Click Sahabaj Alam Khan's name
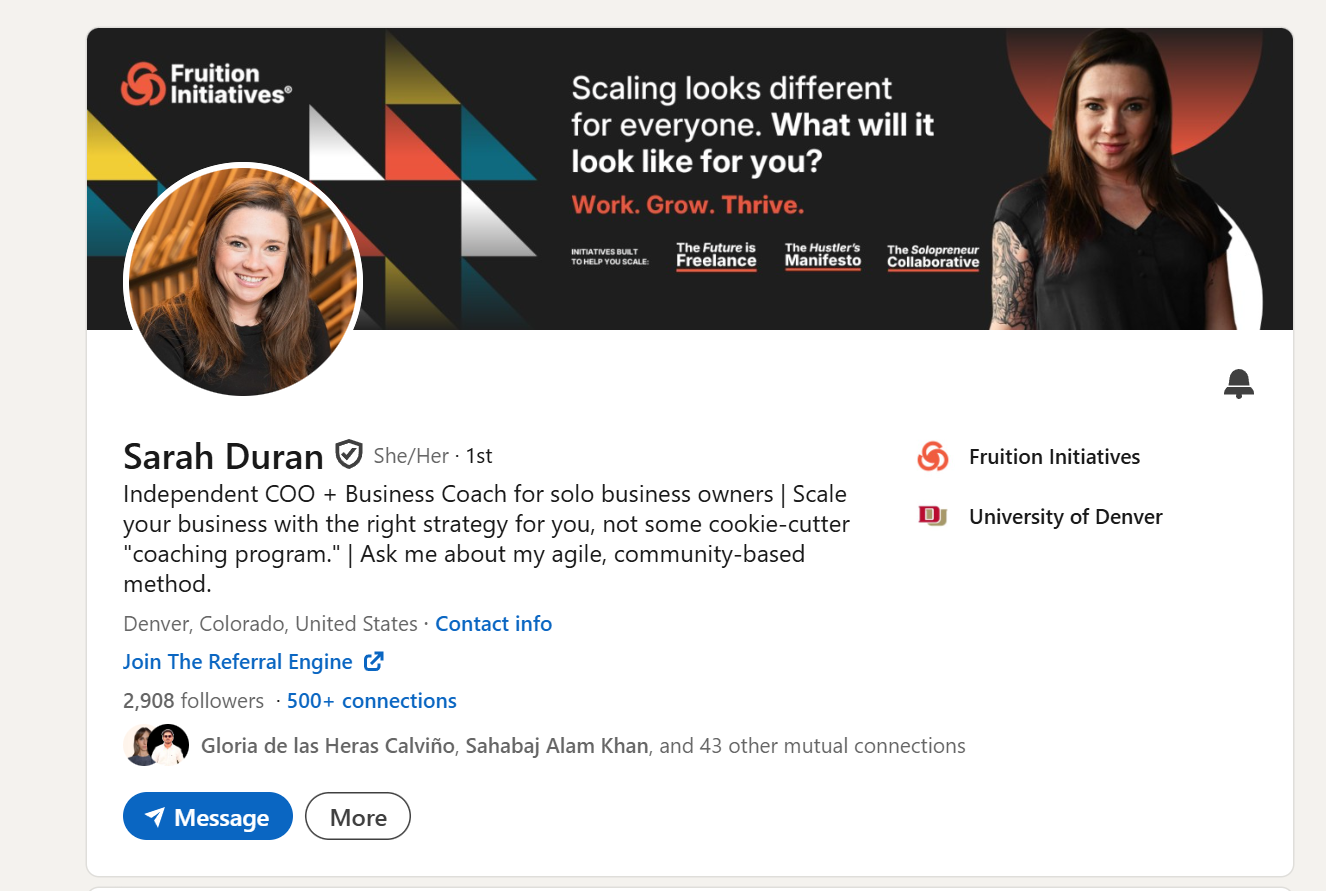The height and width of the screenshot is (891, 1326). click(x=556, y=745)
